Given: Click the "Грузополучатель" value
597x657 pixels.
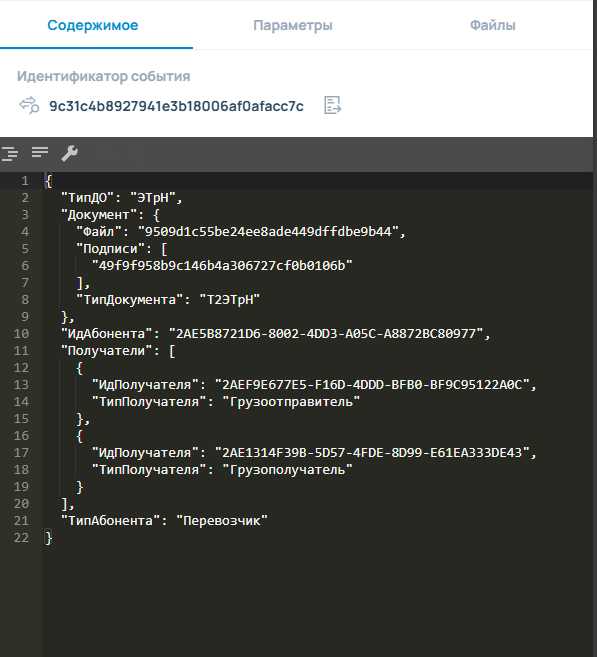Looking at the screenshot, I should pyautogui.click(x=287, y=469).
